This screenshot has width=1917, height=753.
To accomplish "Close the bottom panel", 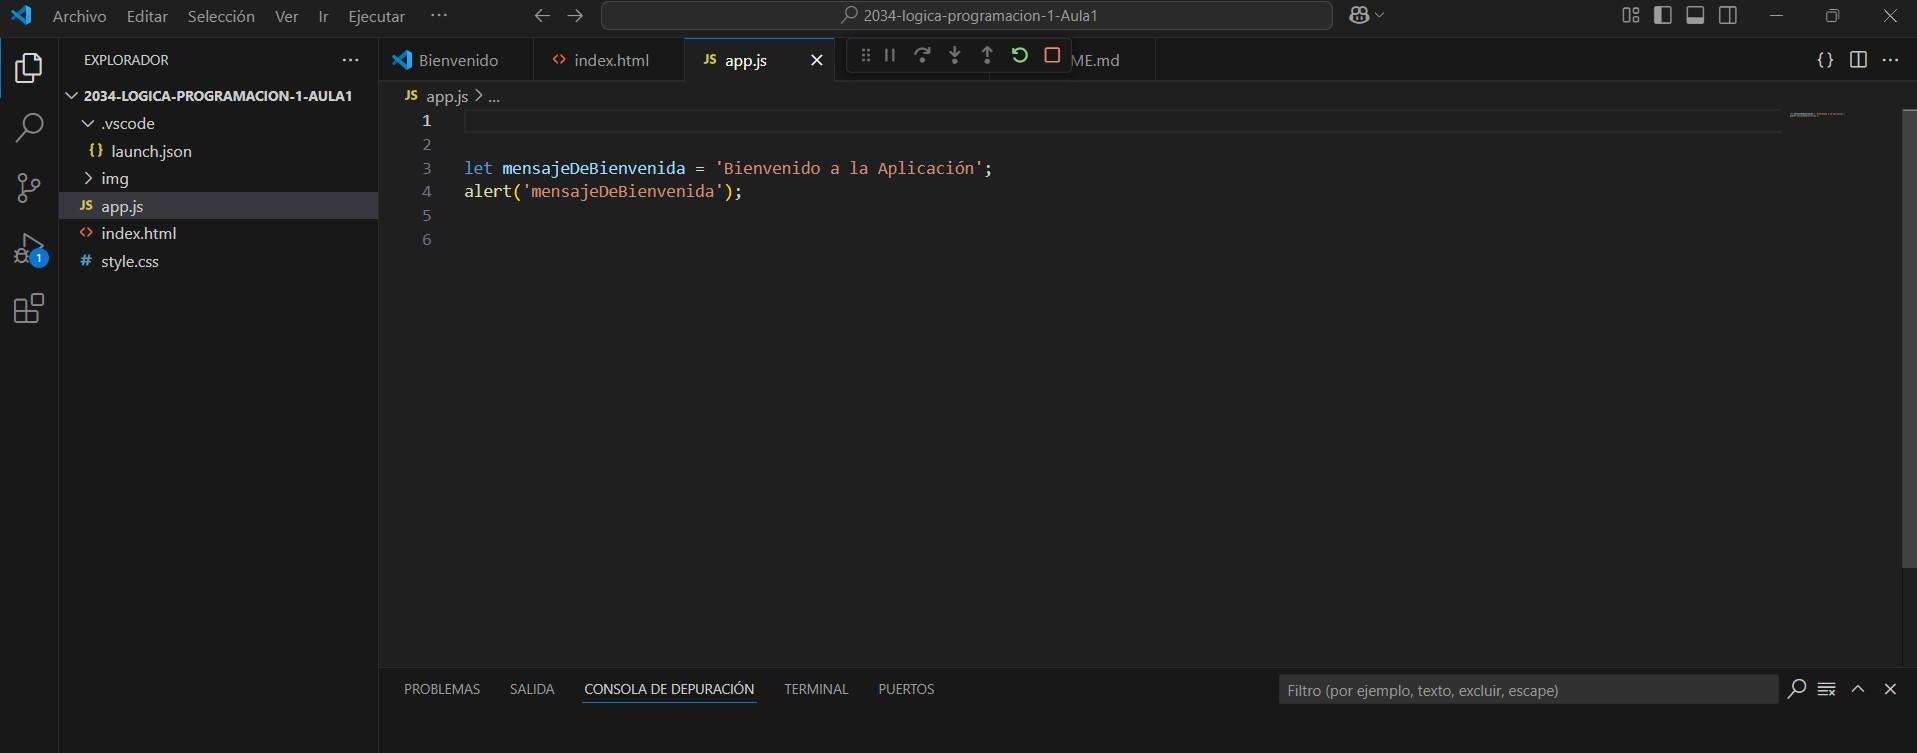I will pyautogui.click(x=1890, y=689).
